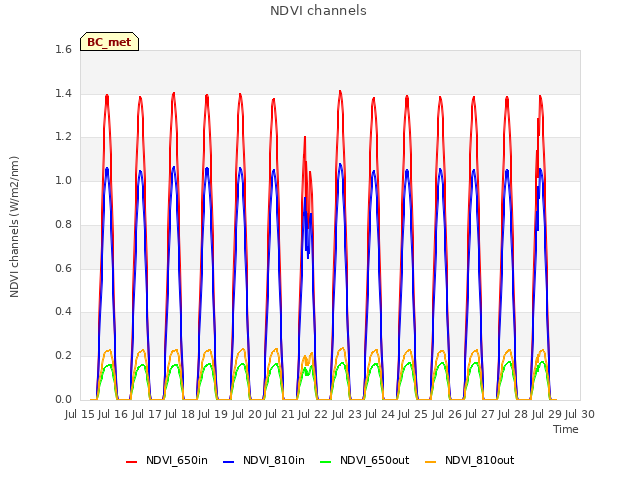The width and height of the screenshot is (640, 480).
Task: Click the blue NDVI_810in legend swatch
Action: point(229,462)
